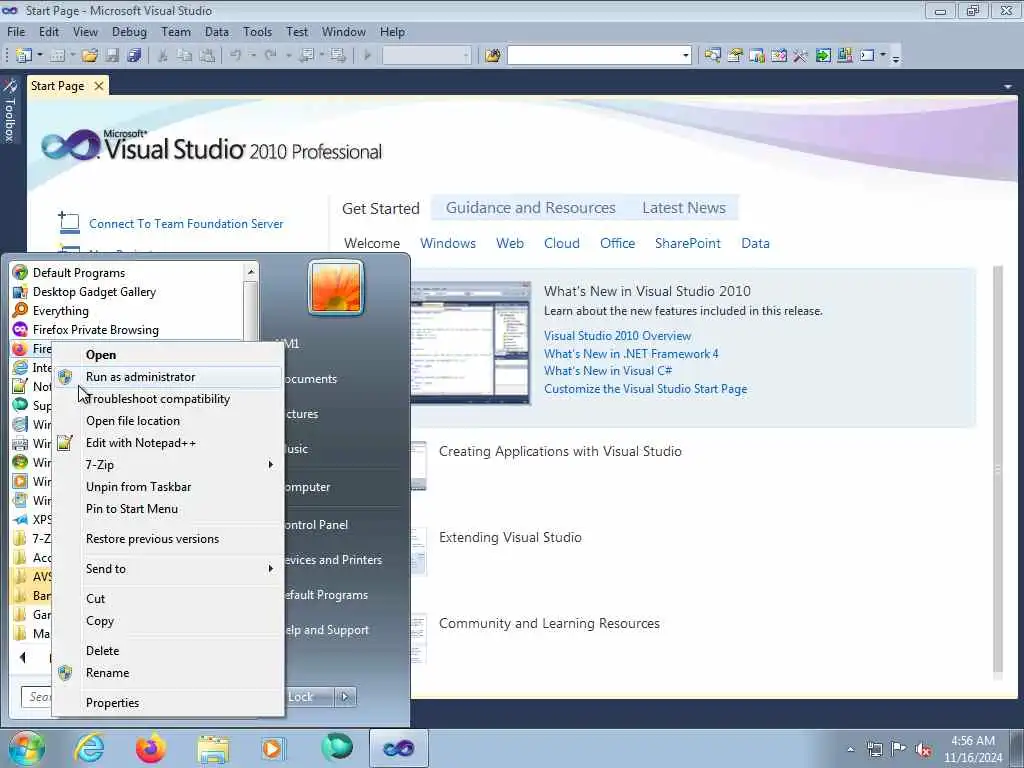Close the Start Page tab
The height and width of the screenshot is (768, 1024).
click(x=99, y=86)
